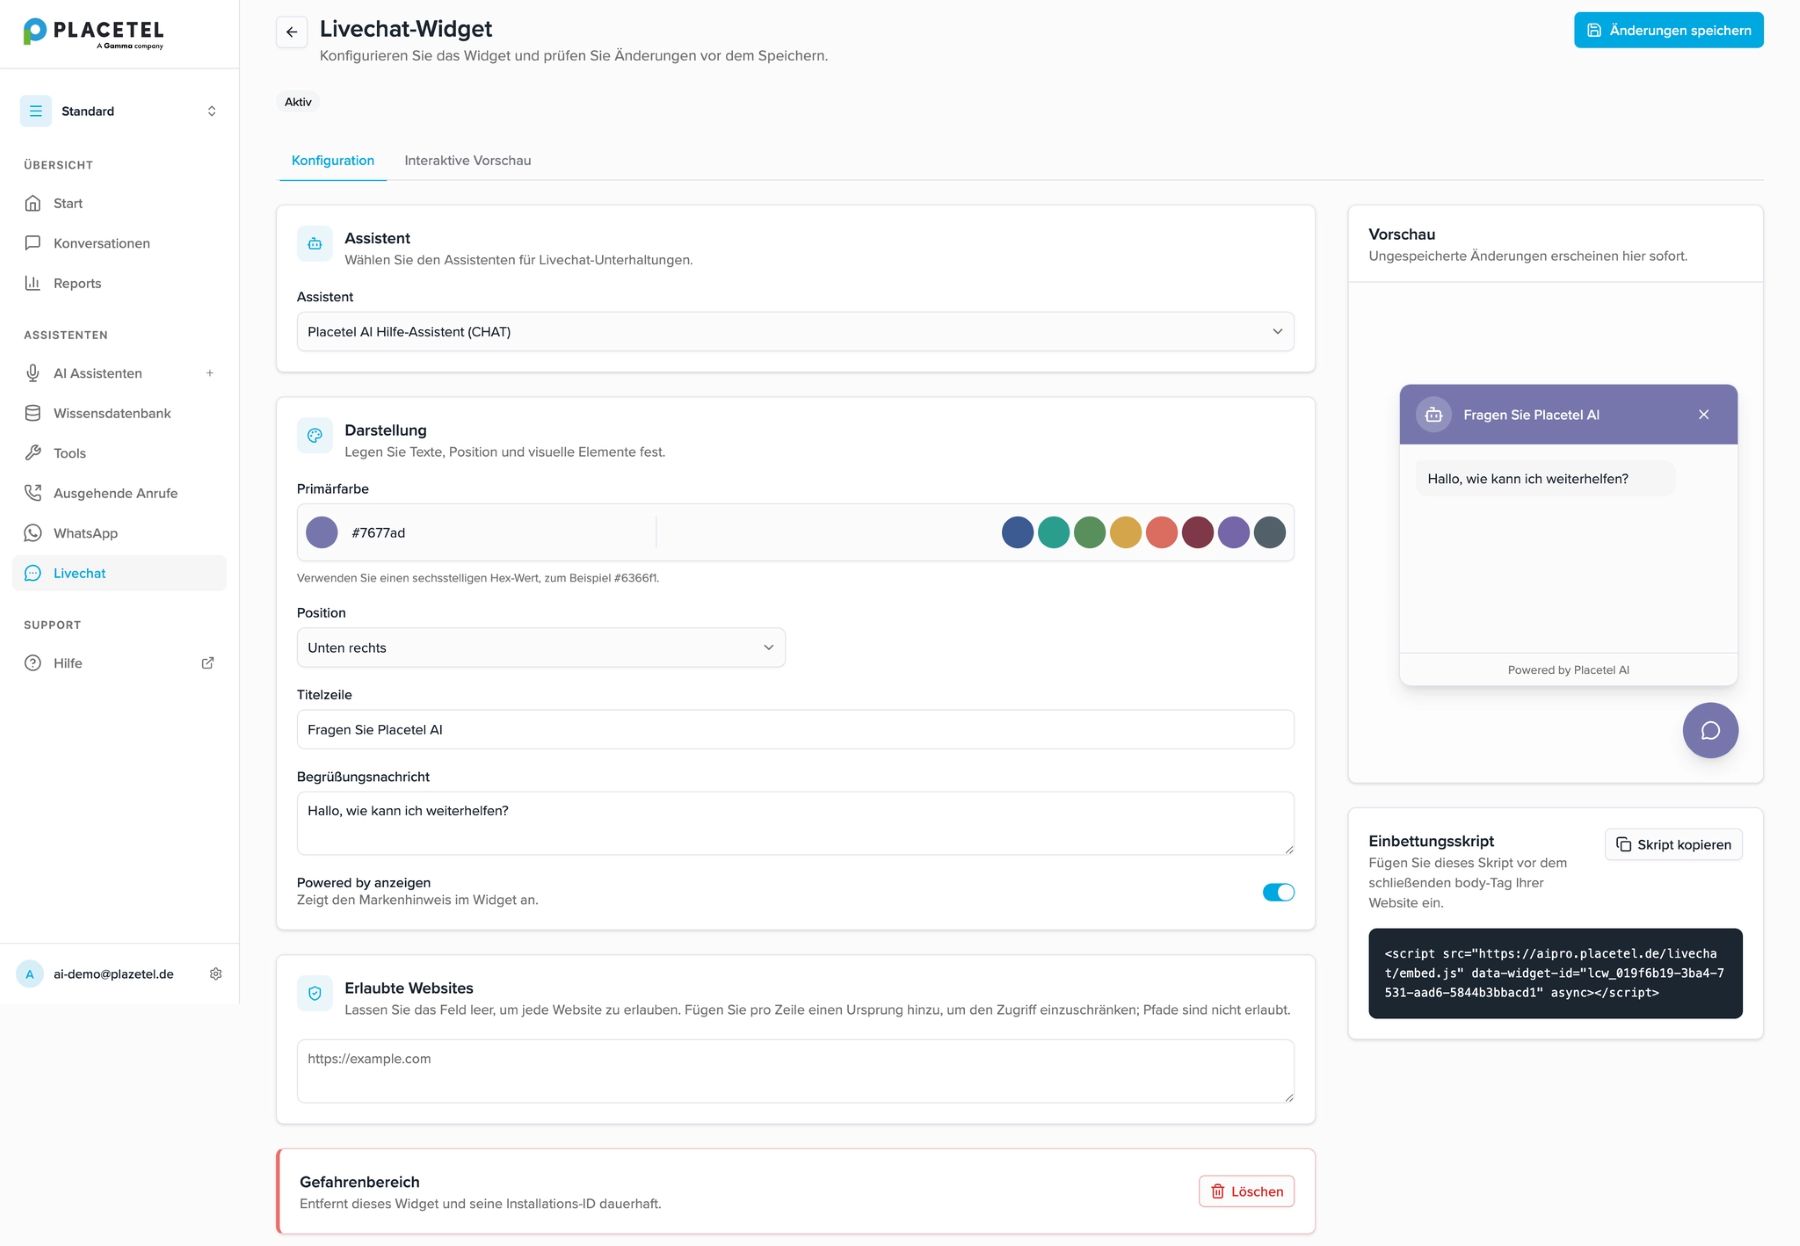Open Reports via its bar chart icon

click(x=33, y=283)
